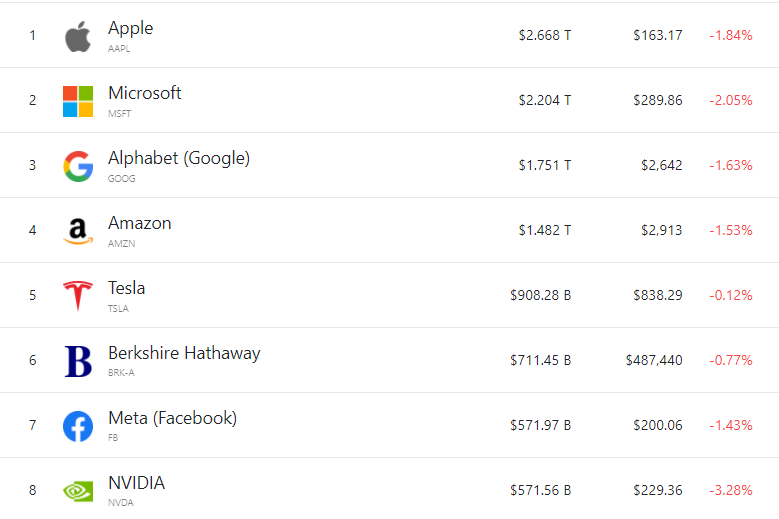This screenshot has width=779, height=519.
Task: Click the MSFT ticker symbol
Action: coord(119,113)
